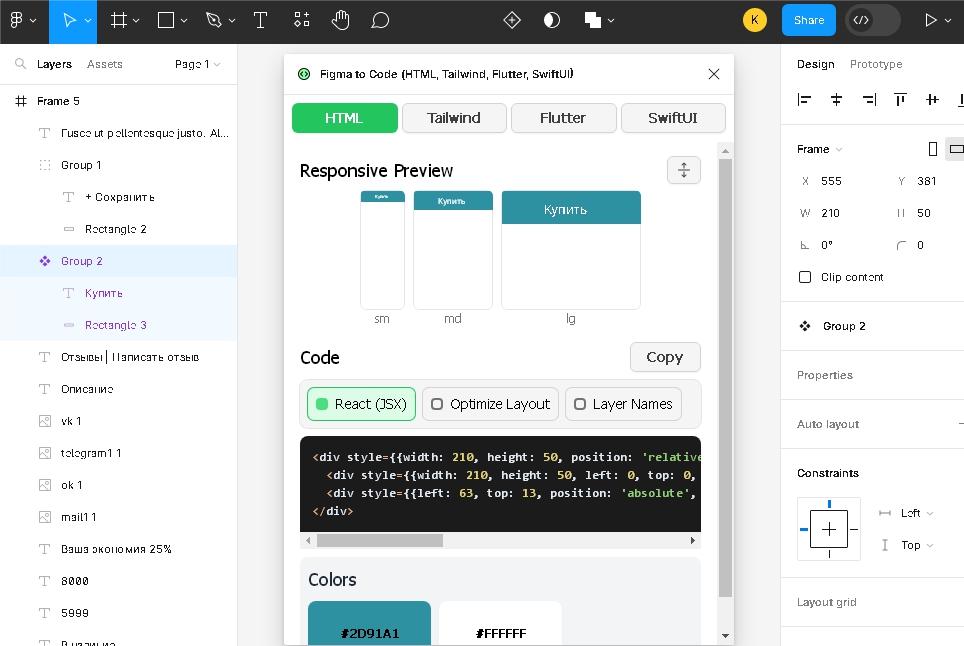The width and height of the screenshot is (964, 646).
Task: Select the Text tool in toolbar
Action: 260,20
